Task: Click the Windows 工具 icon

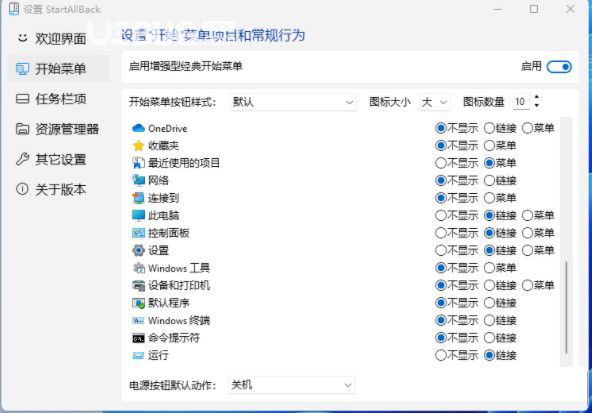Action: click(138, 268)
